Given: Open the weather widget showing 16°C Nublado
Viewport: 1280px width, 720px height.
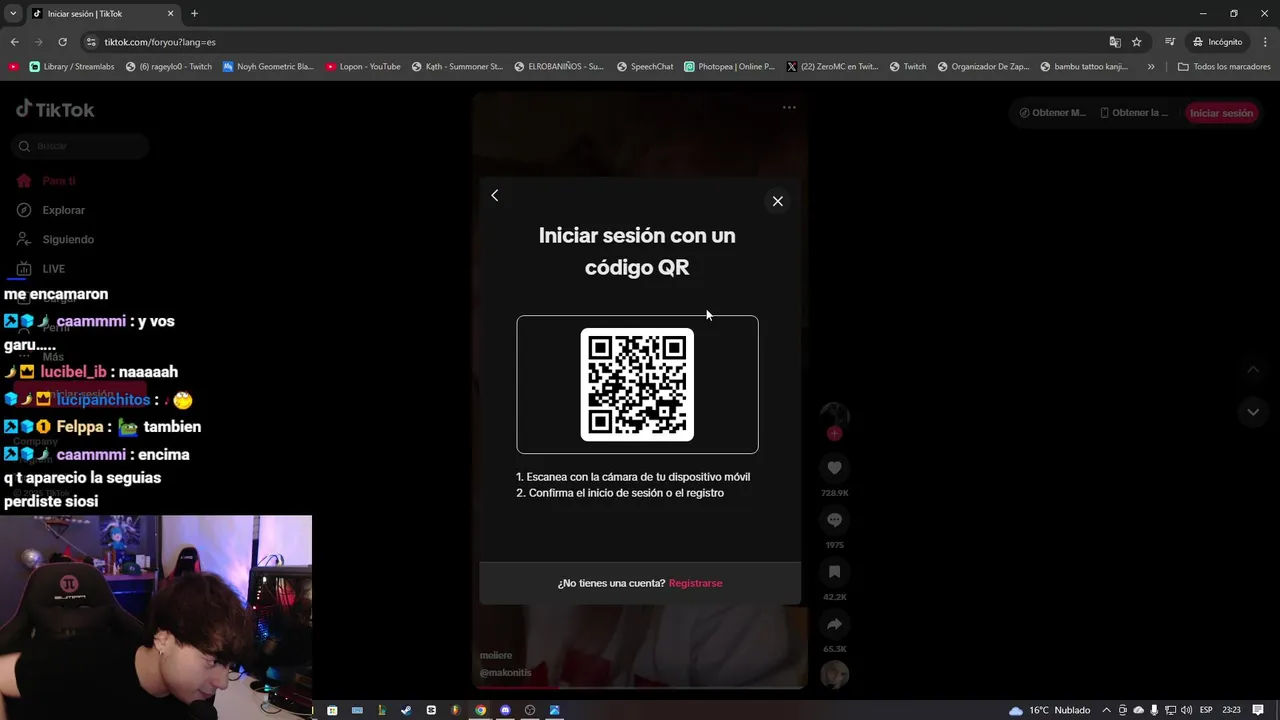Looking at the screenshot, I should click(x=1049, y=710).
